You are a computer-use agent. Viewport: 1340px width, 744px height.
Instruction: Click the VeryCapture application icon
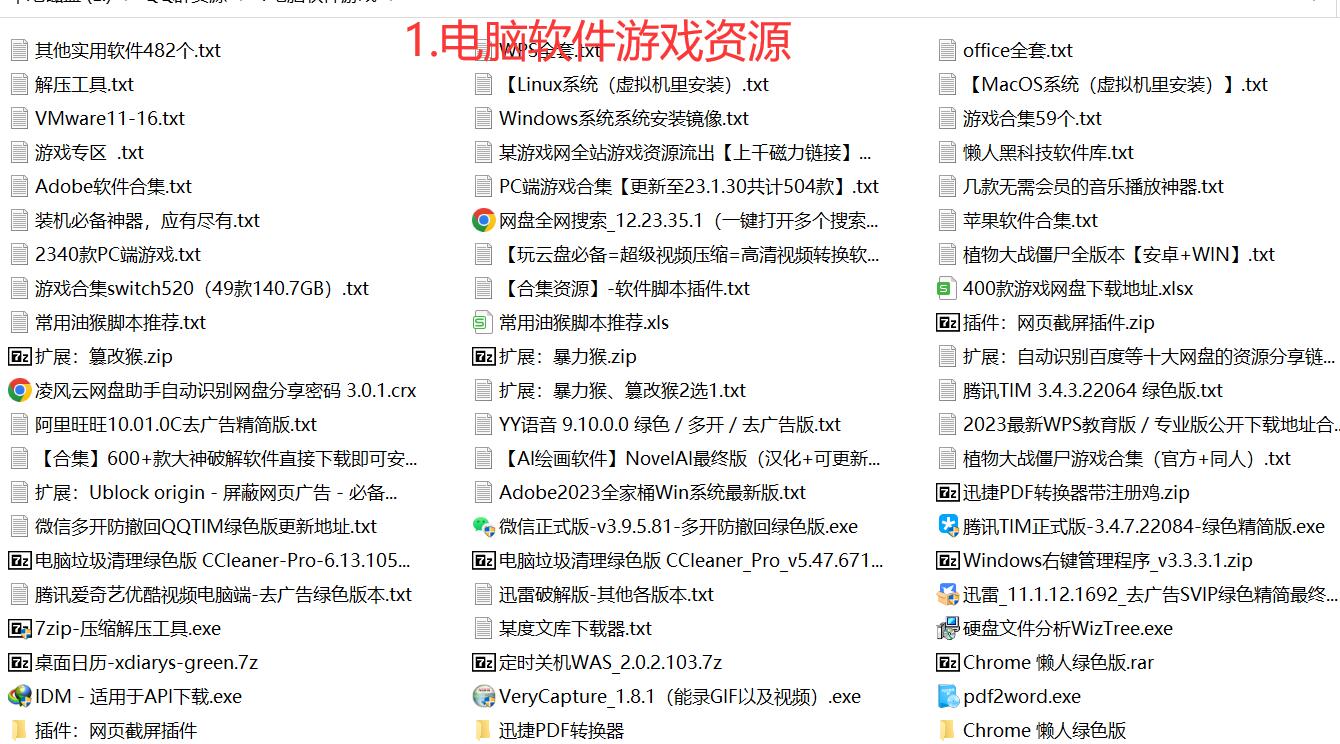483,696
